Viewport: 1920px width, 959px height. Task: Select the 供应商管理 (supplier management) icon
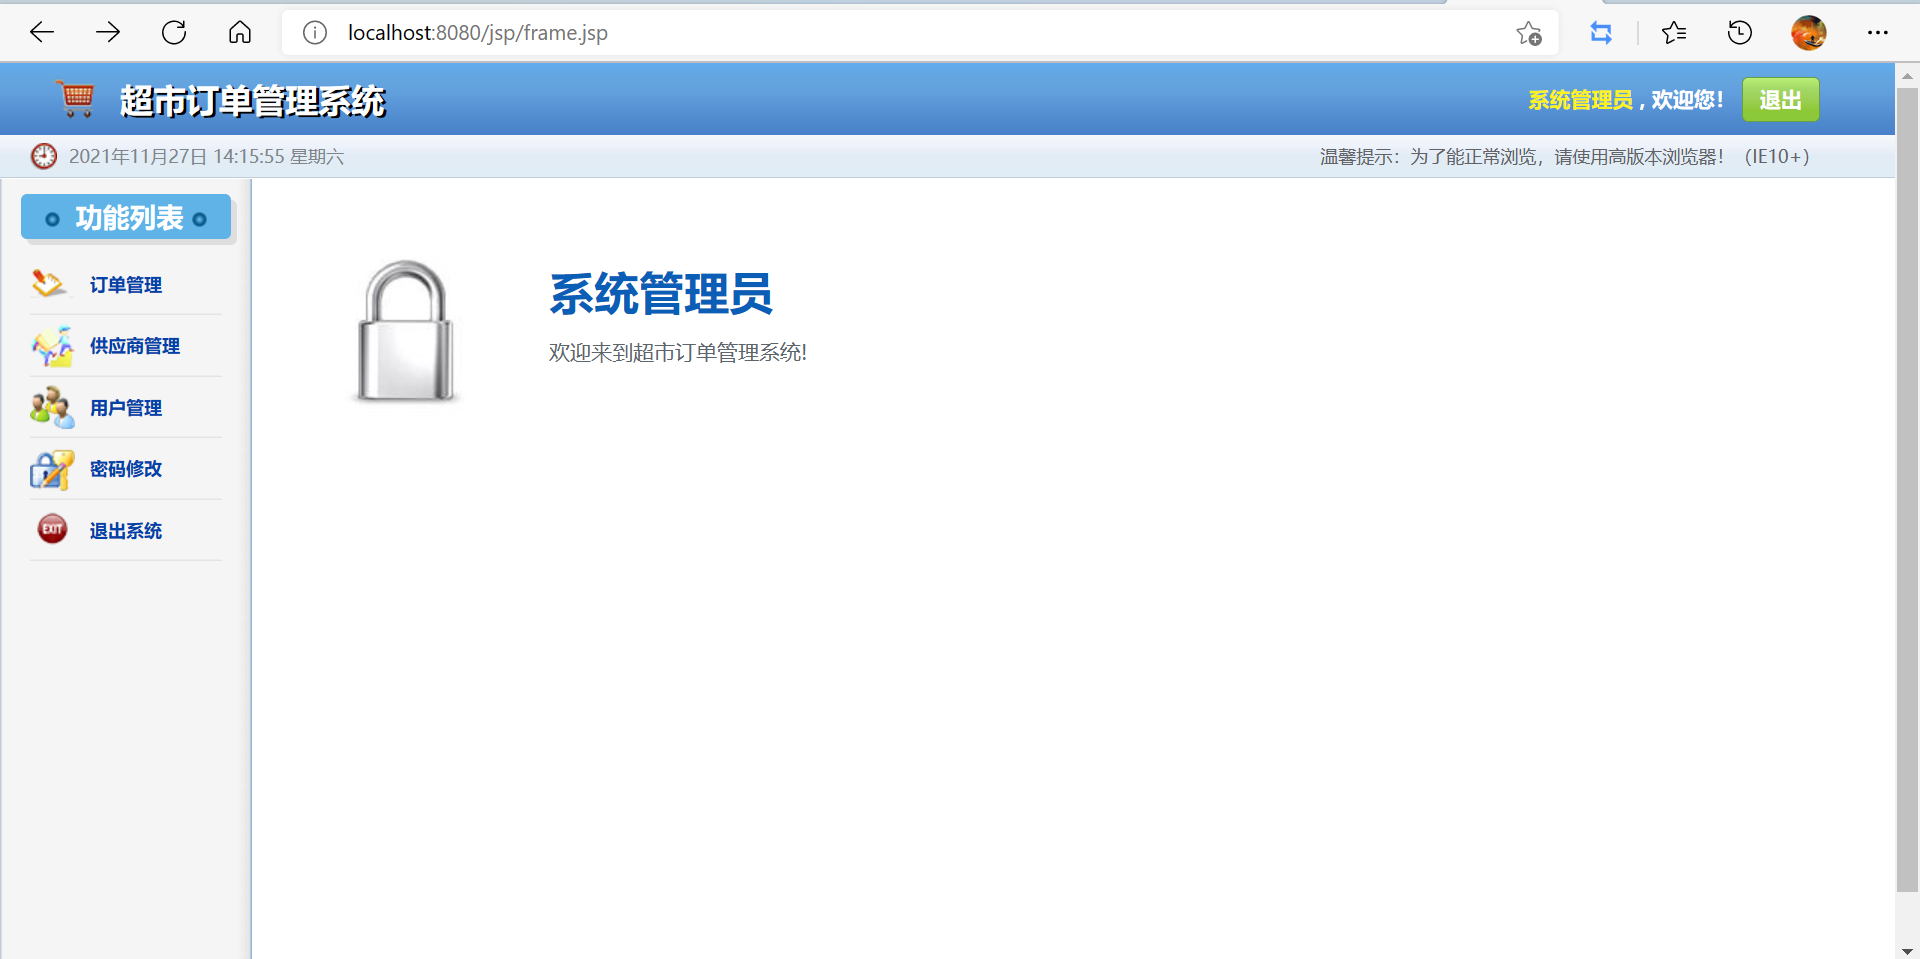point(50,346)
